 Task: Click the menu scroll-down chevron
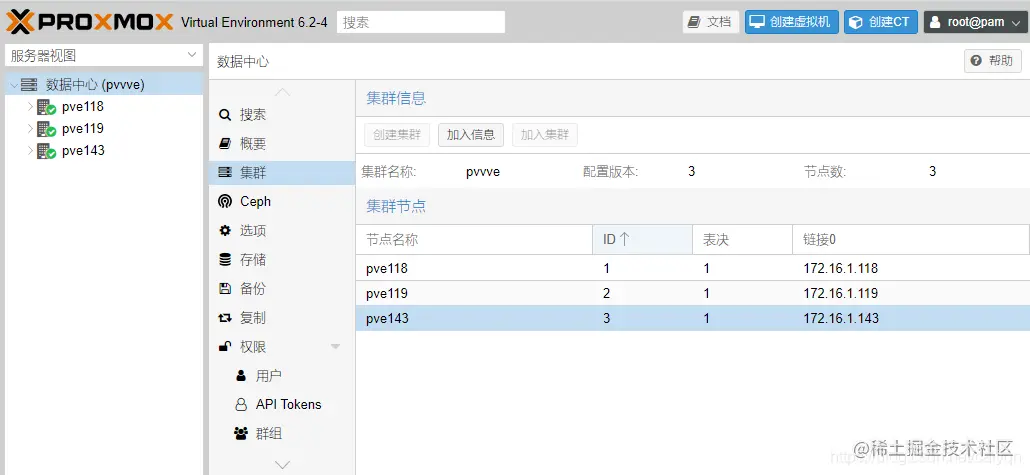[x=282, y=464]
